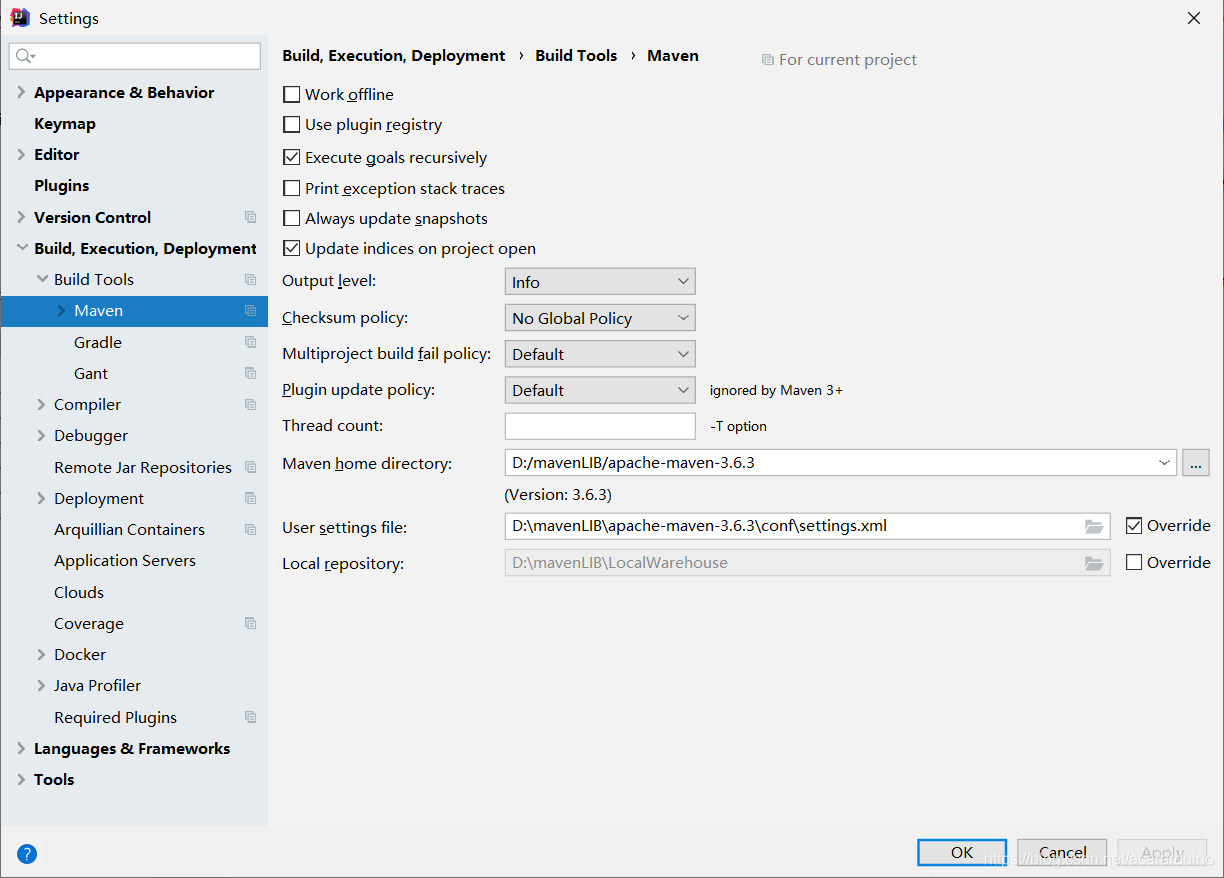Image resolution: width=1224 pixels, height=878 pixels.
Task: Click Build Tools breadcrumb
Action: 576,56
